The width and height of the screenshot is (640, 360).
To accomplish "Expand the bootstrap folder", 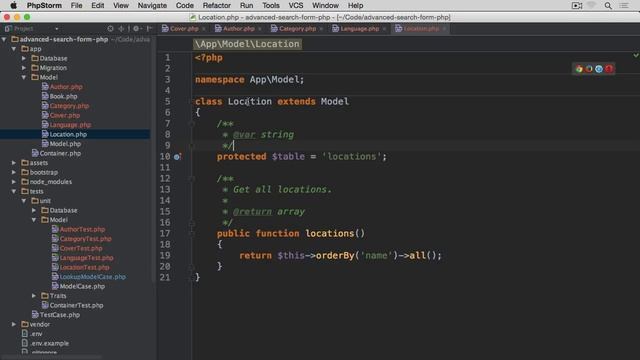I will coord(14,172).
